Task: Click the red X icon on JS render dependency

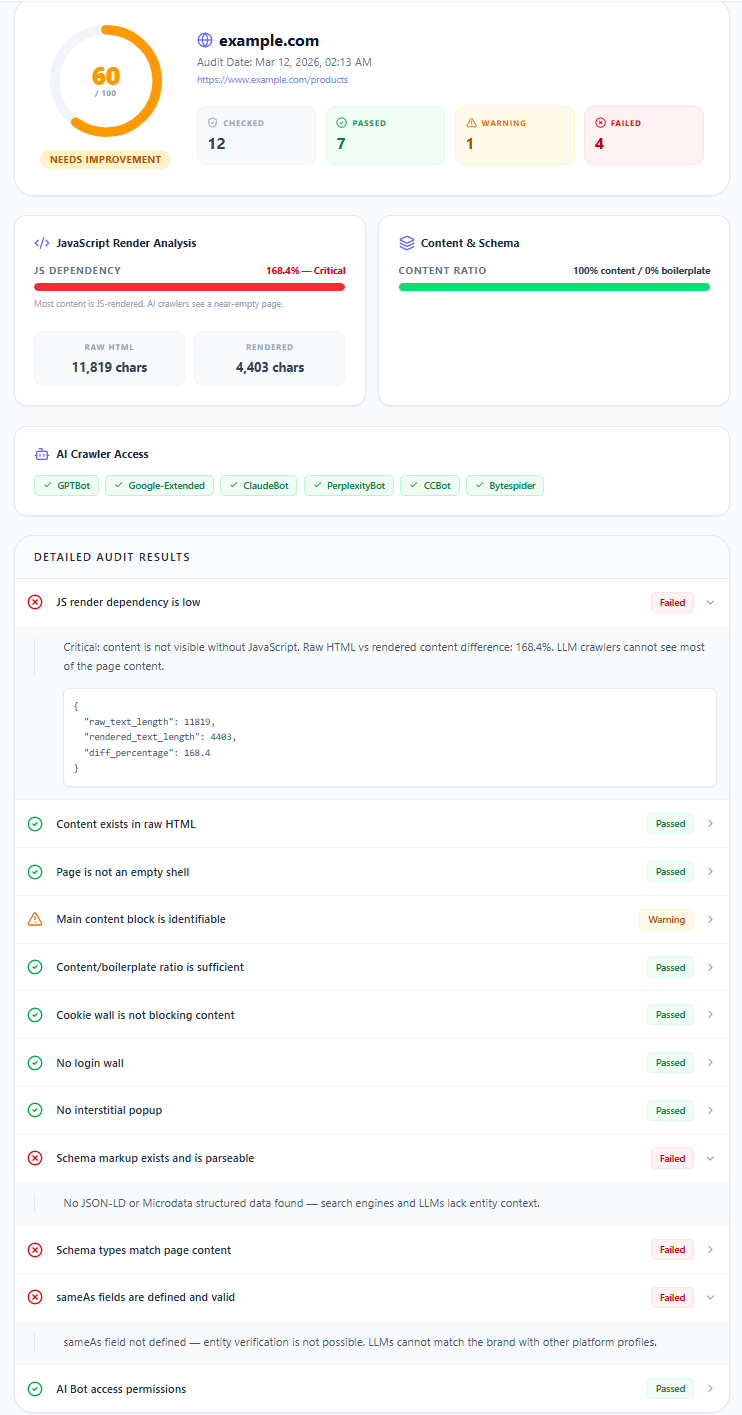Action: tap(35, 602)
